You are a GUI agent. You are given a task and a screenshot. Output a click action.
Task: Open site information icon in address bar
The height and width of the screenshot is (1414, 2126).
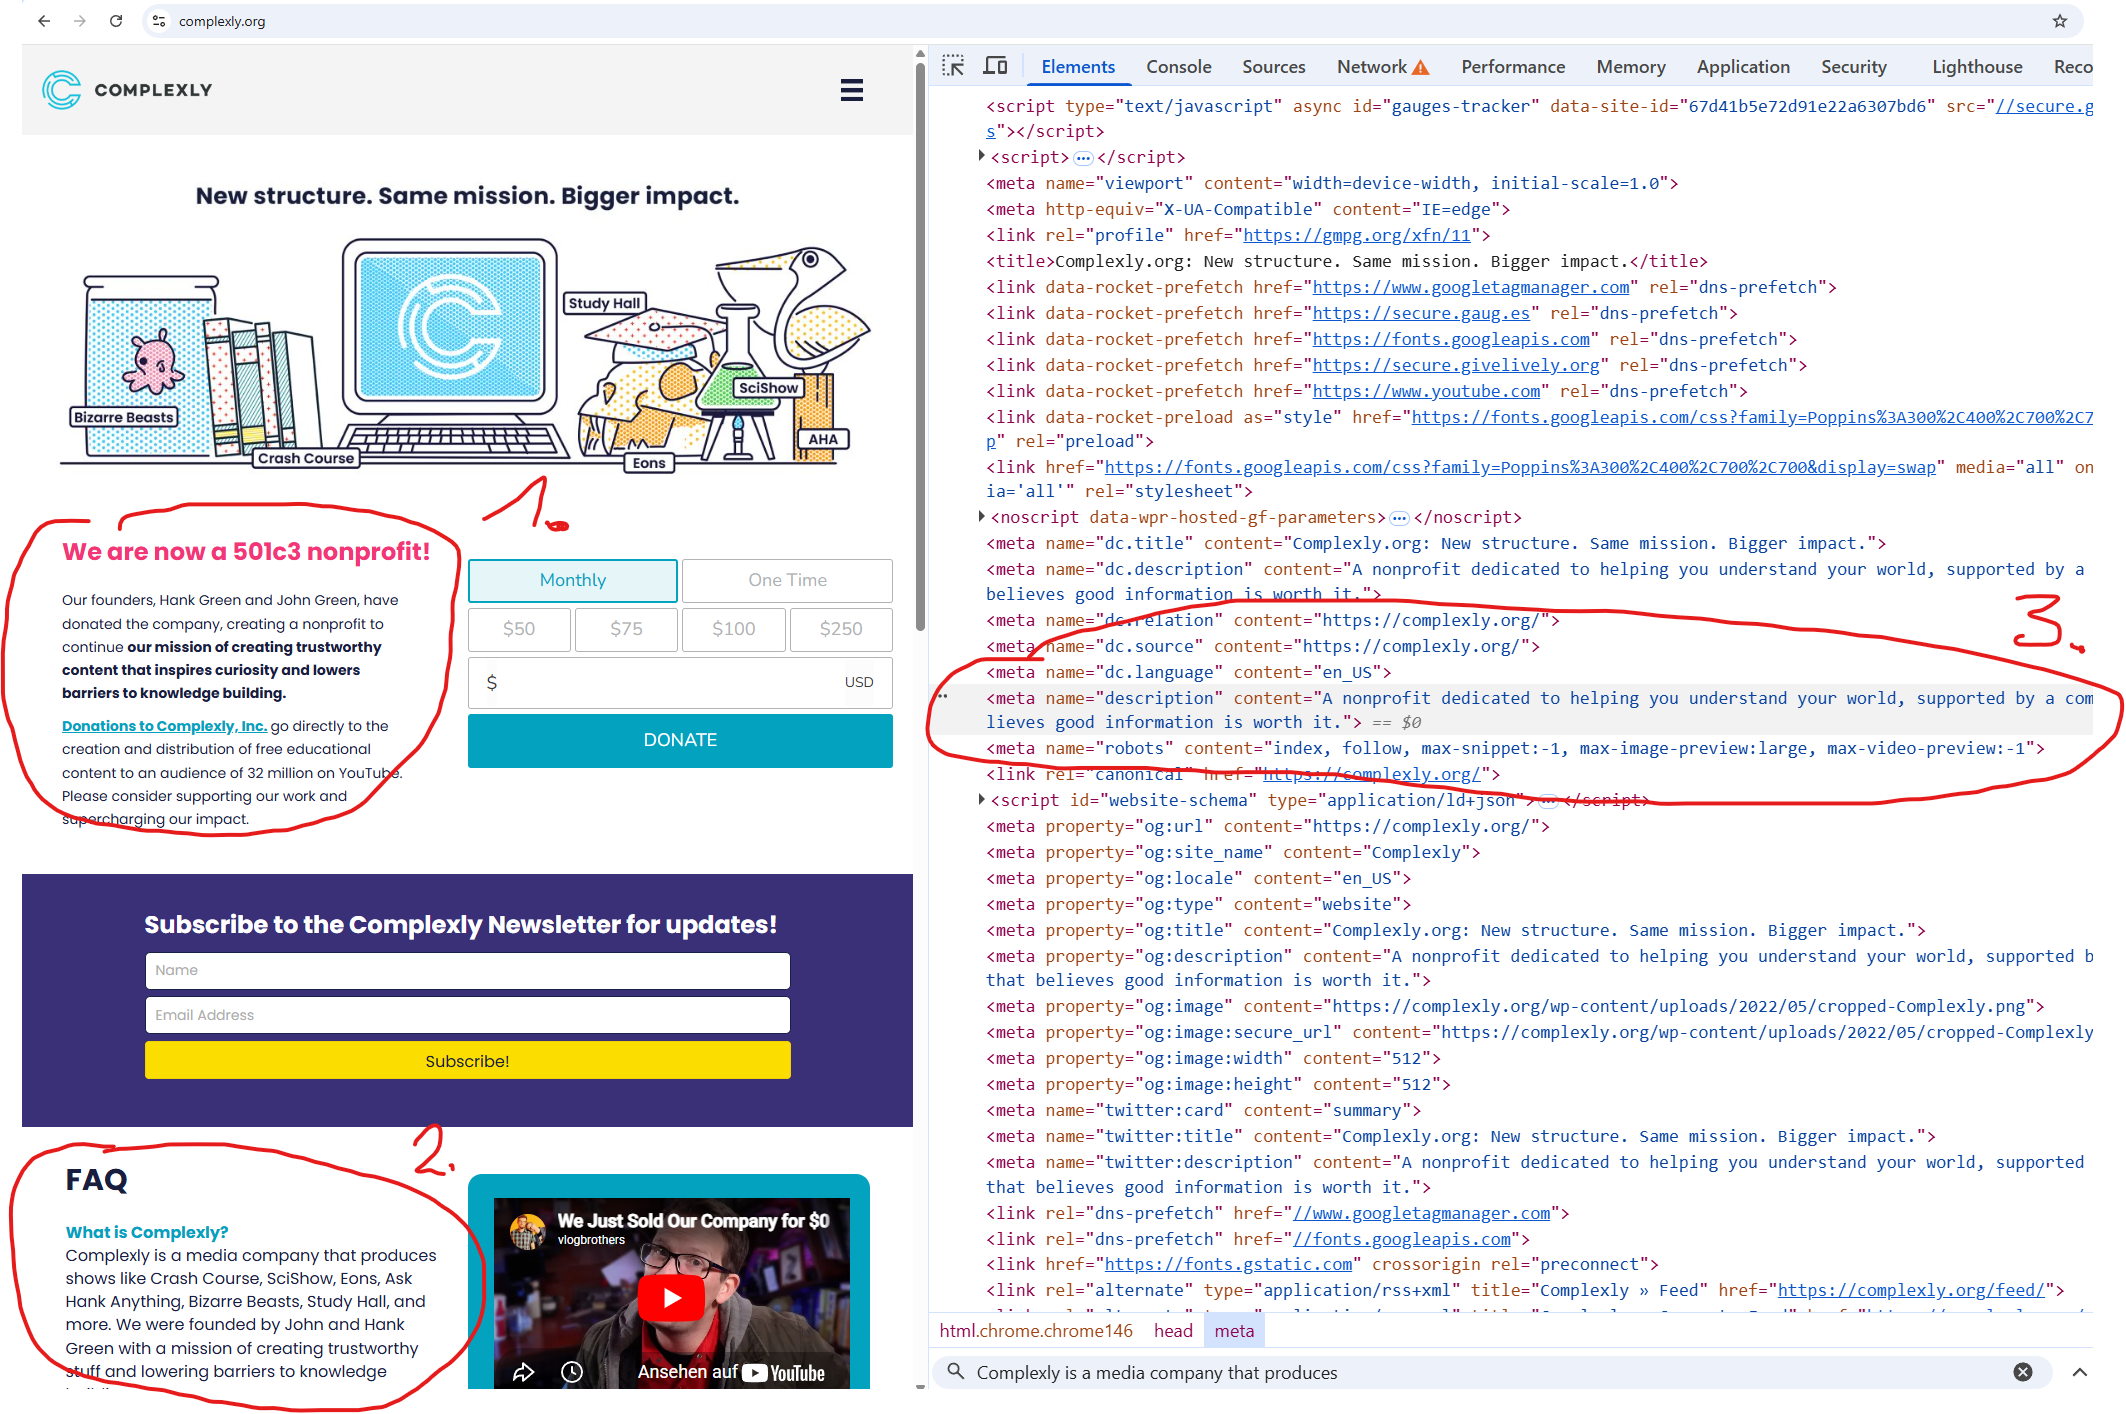(x=159, y=21)
